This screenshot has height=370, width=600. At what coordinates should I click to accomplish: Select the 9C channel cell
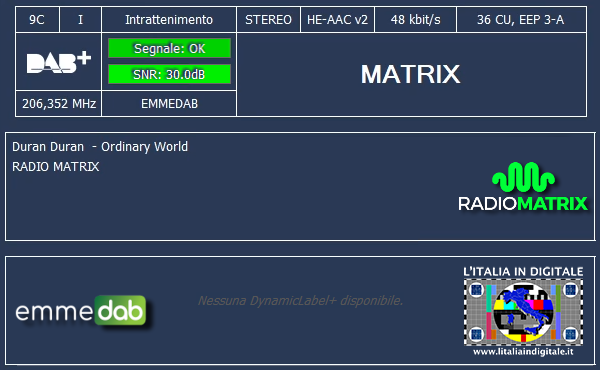tap(37, 20)
